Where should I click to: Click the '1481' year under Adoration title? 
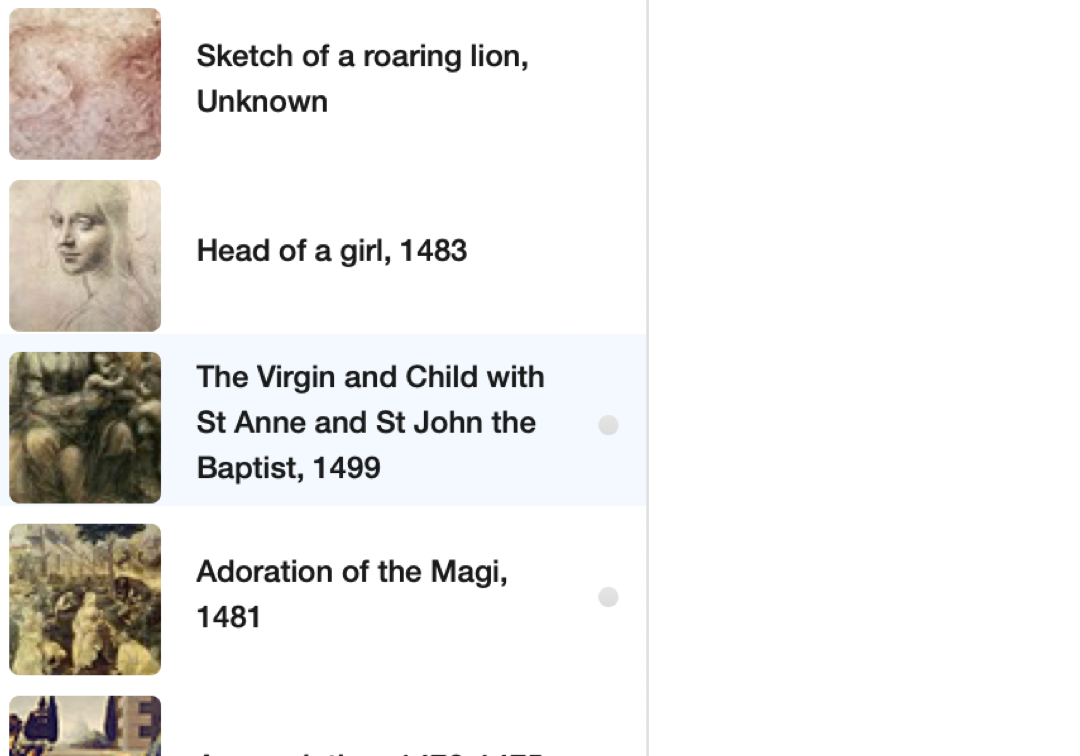pyautogui.click(x=228, y=617)
